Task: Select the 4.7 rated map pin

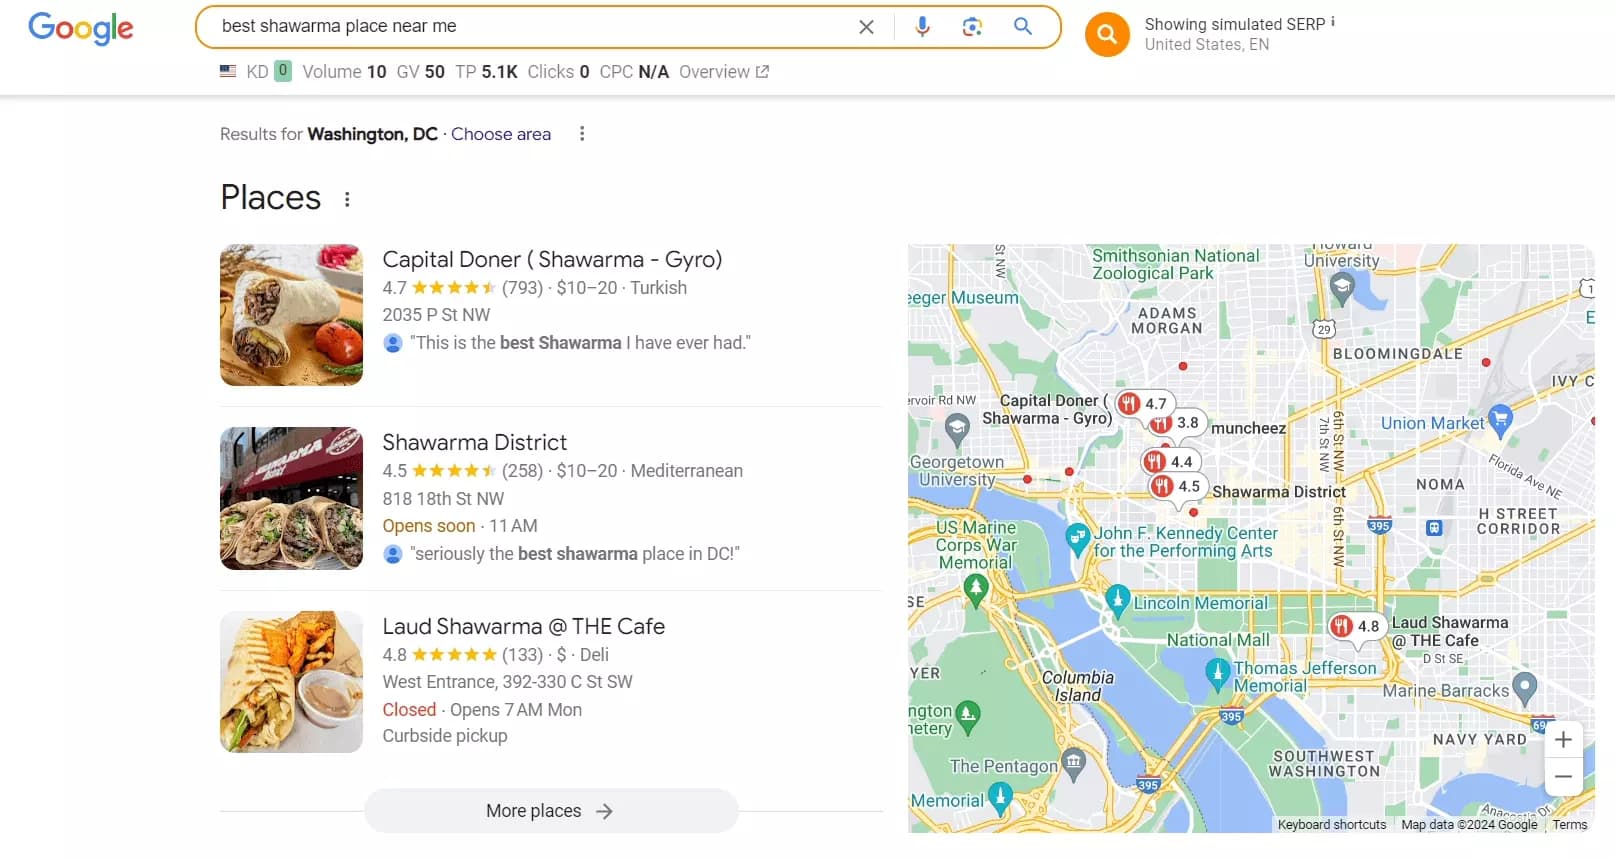Action: coord(1143,404)
